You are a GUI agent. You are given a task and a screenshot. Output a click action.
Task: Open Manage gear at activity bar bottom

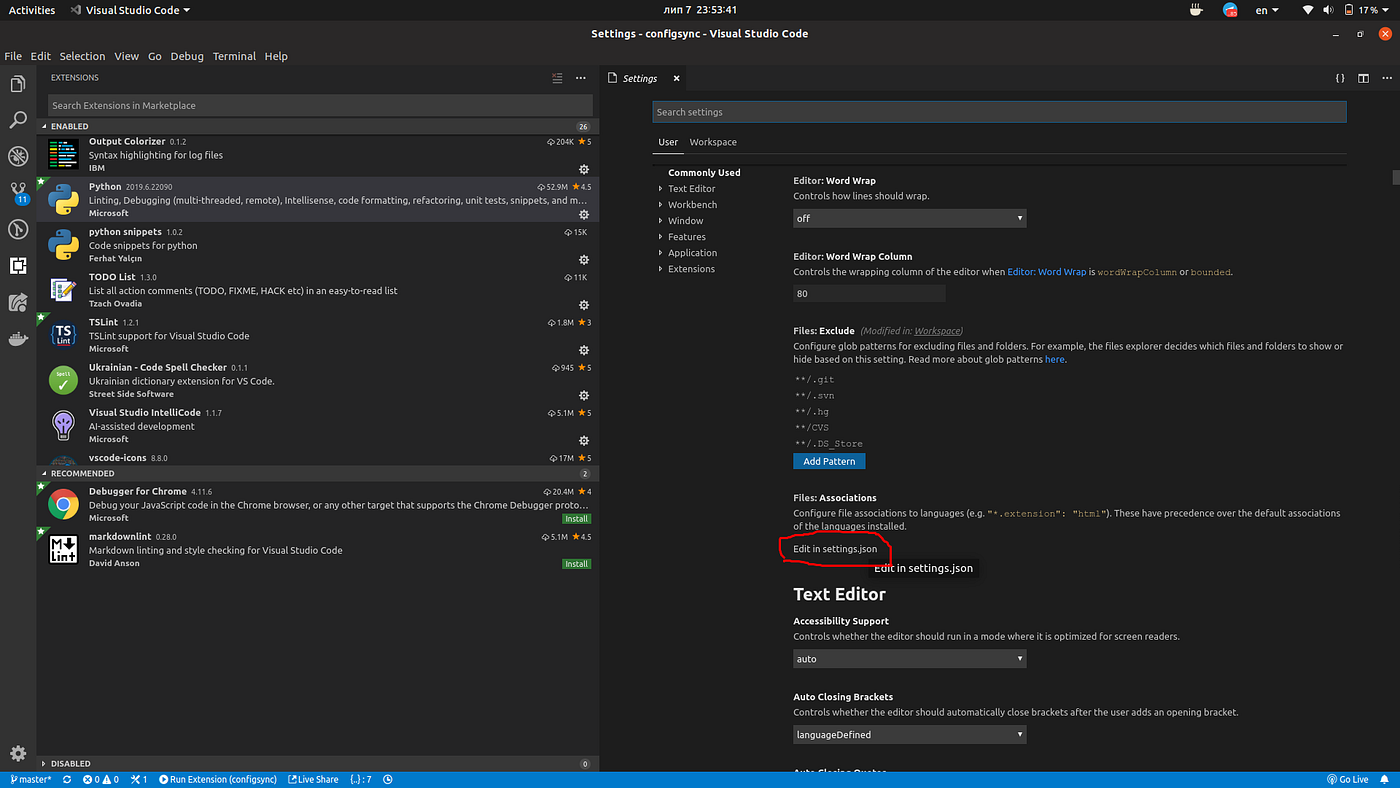tap(17, 753)
